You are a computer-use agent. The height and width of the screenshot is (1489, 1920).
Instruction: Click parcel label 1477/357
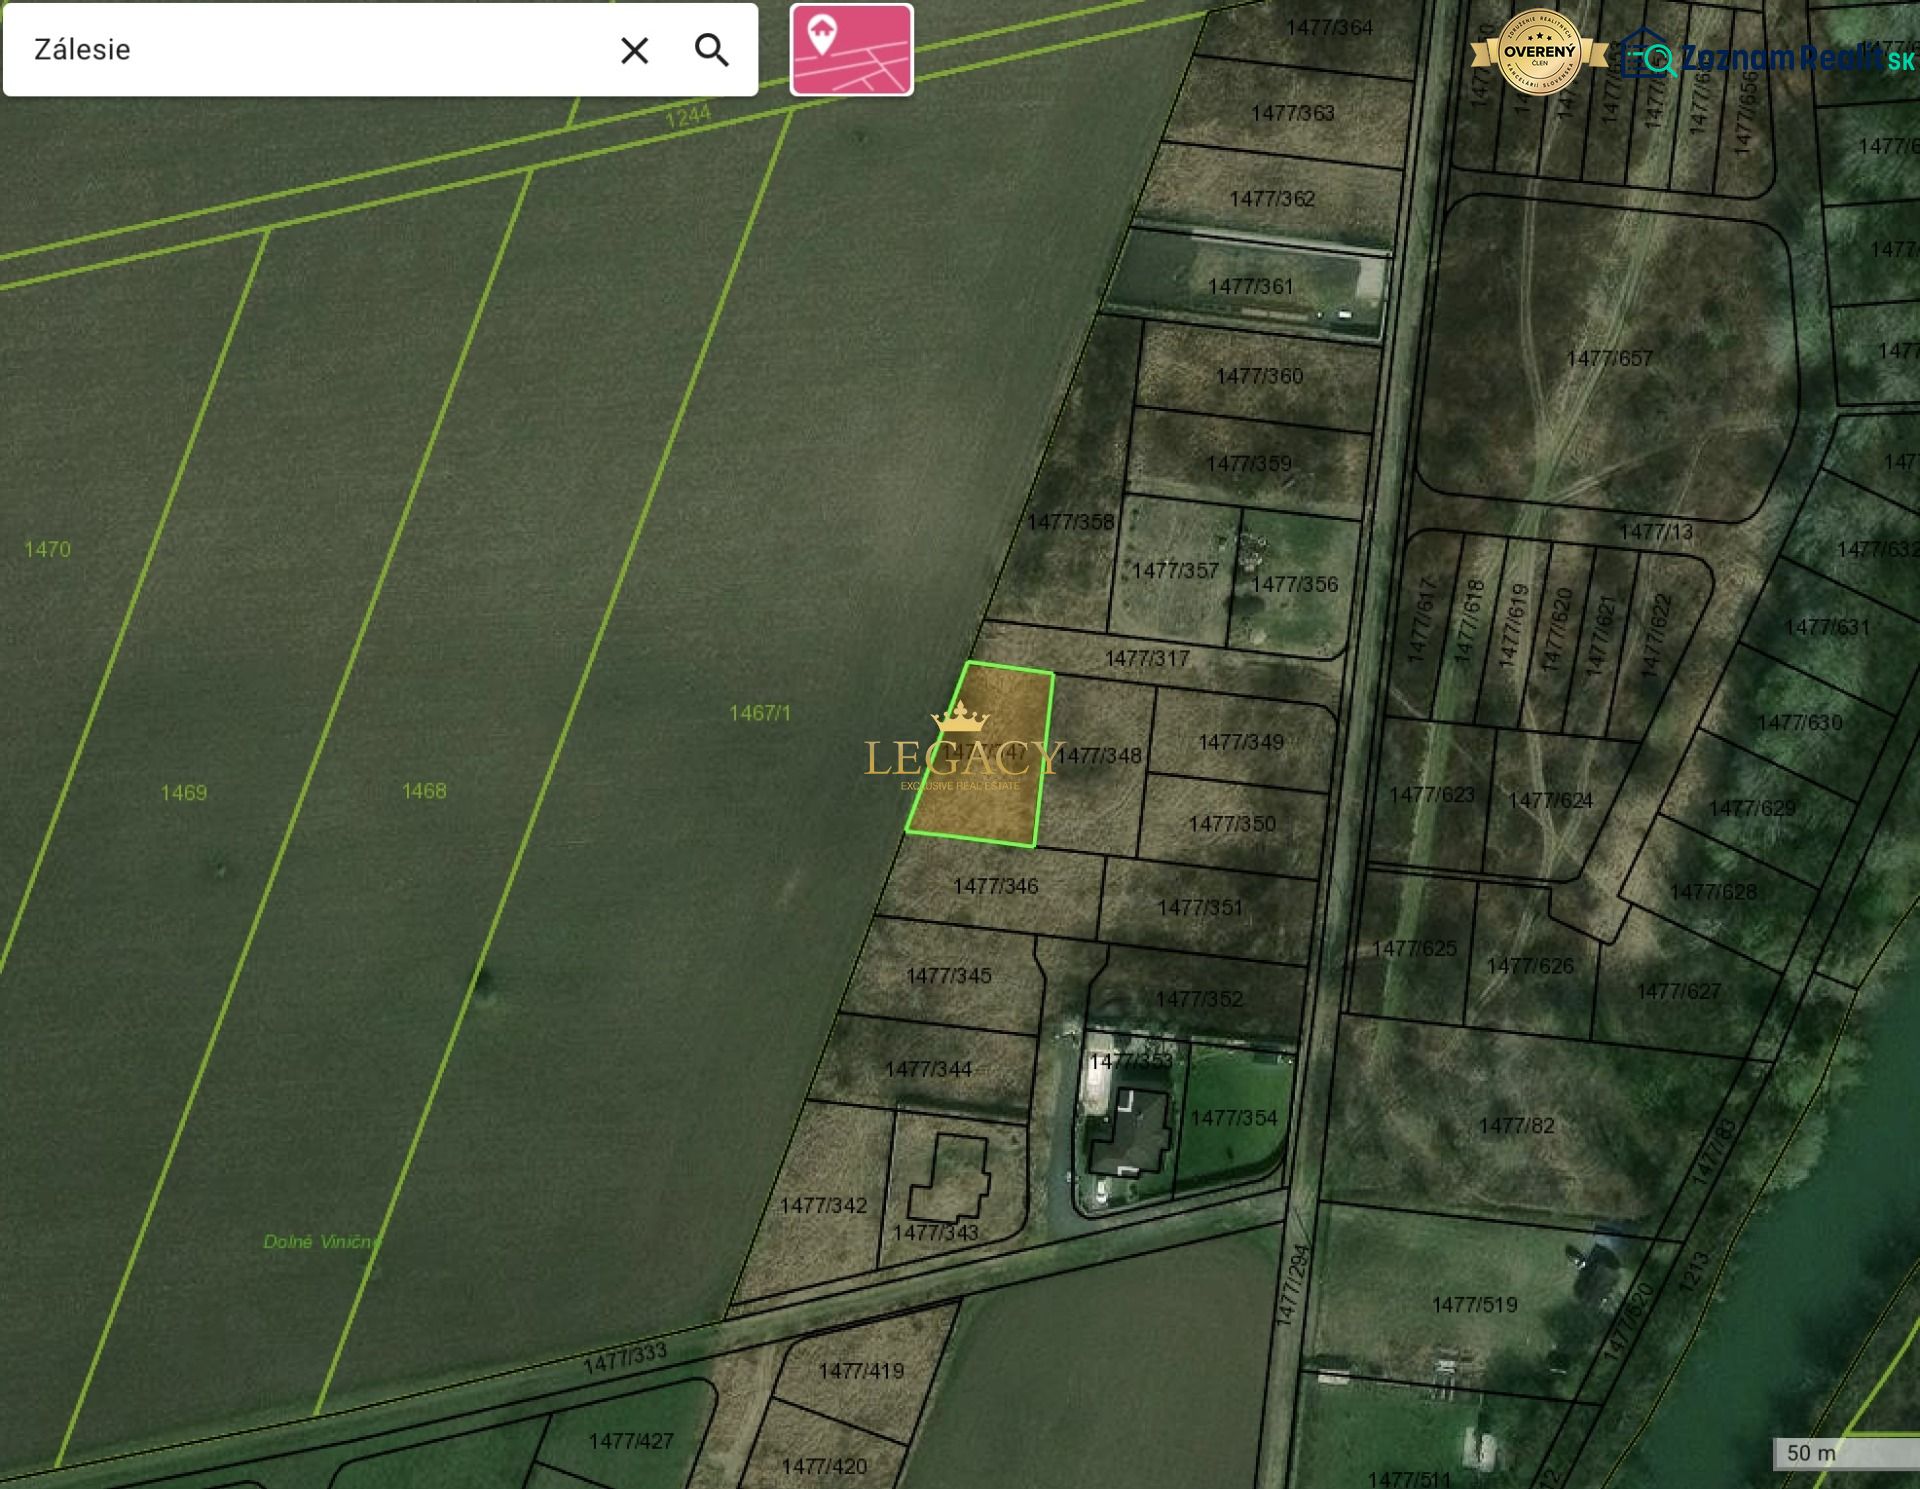click(x=1175, y=571)
